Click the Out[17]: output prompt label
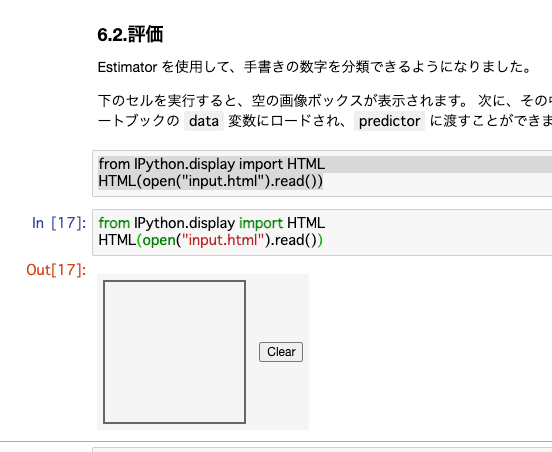 tap(56, 270)
